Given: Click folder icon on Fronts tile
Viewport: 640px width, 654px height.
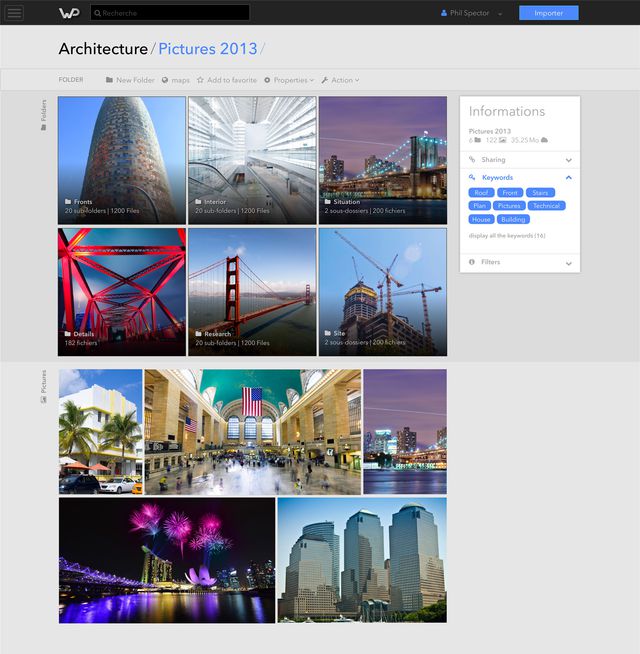Looking at the screenshot, I should point(68,202).
